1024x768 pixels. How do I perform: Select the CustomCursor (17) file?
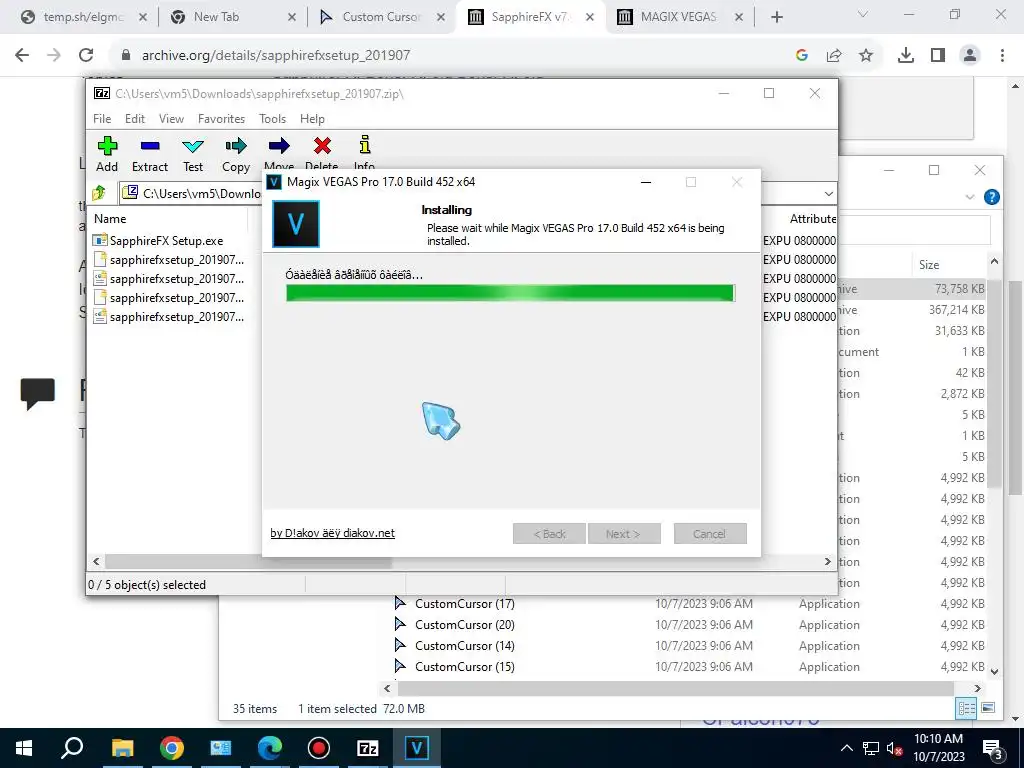(464, 603)
